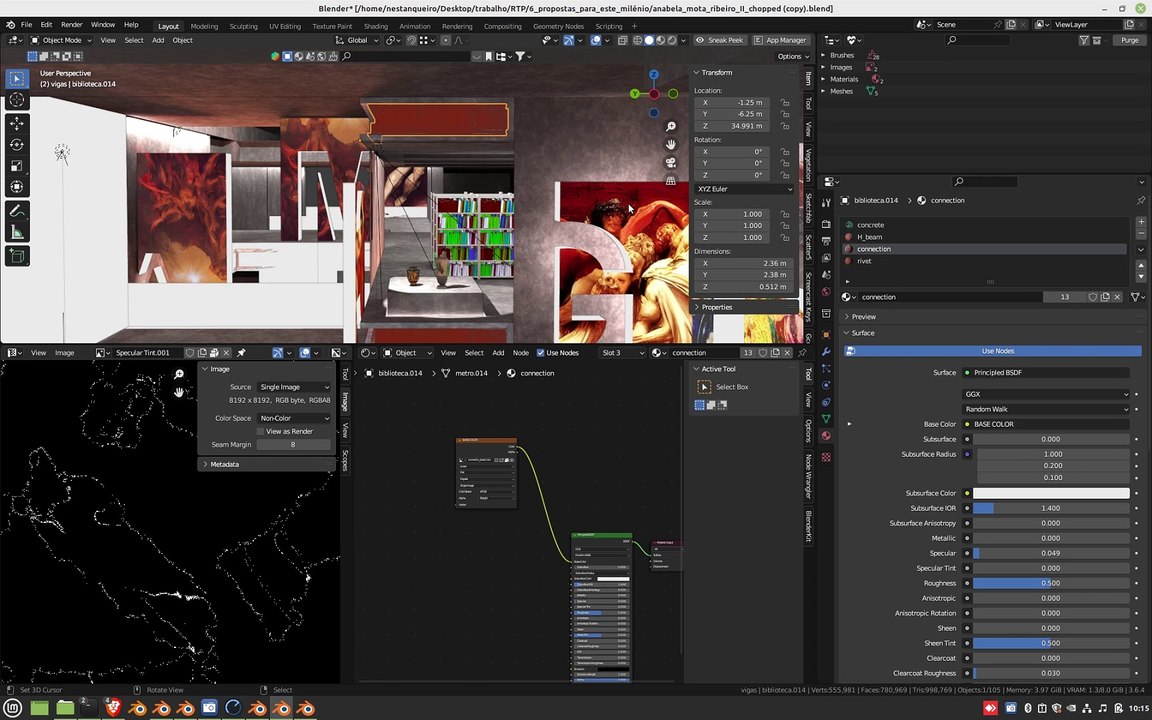The width and height of the screenshot is (1152, 720).
Task: Toggle lock on Scale Z
Action: point(785,238)
